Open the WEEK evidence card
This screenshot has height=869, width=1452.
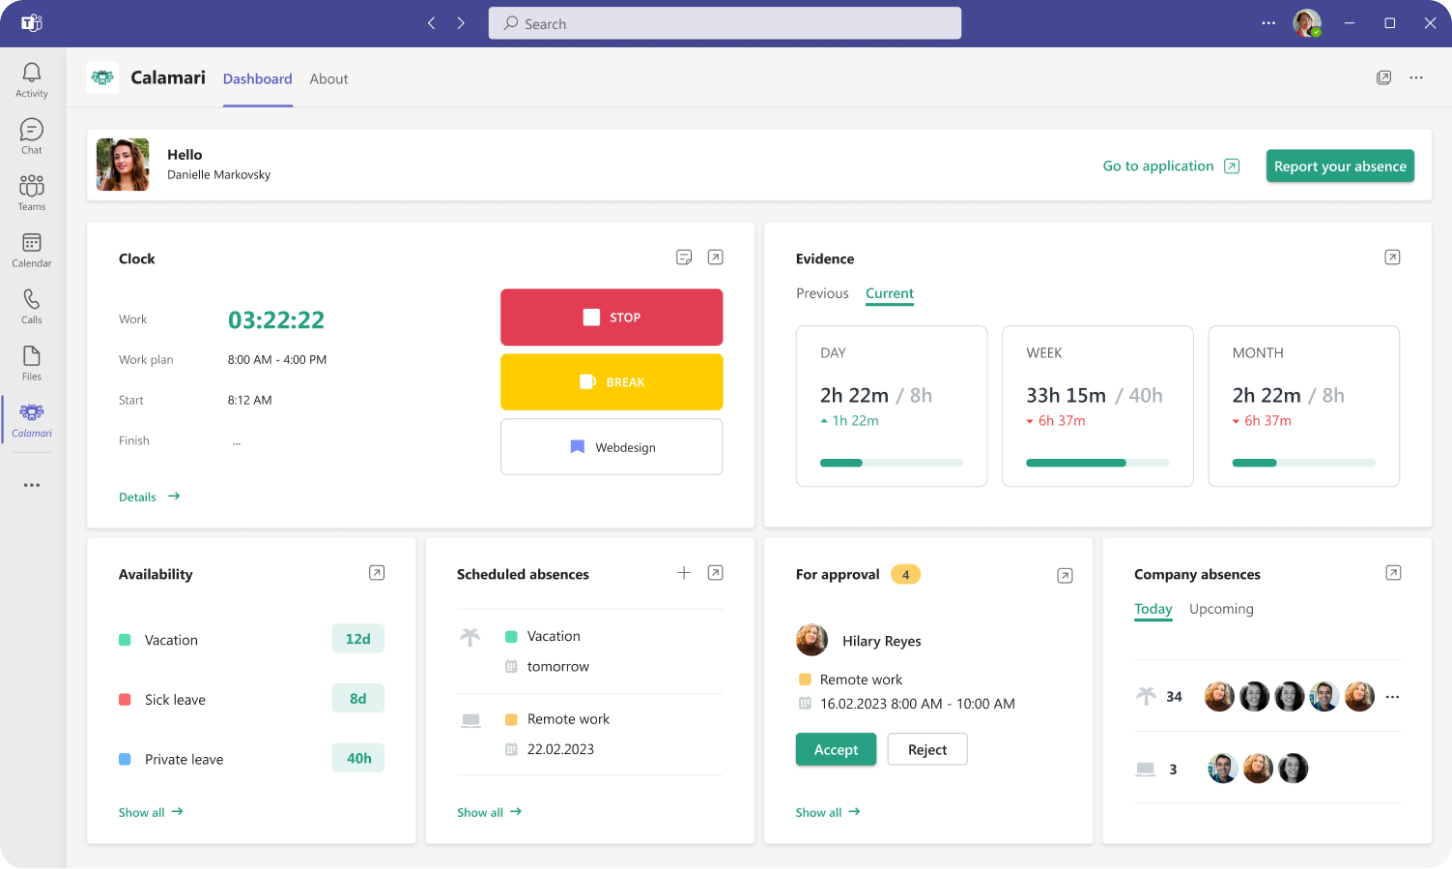click(1098, 406)
